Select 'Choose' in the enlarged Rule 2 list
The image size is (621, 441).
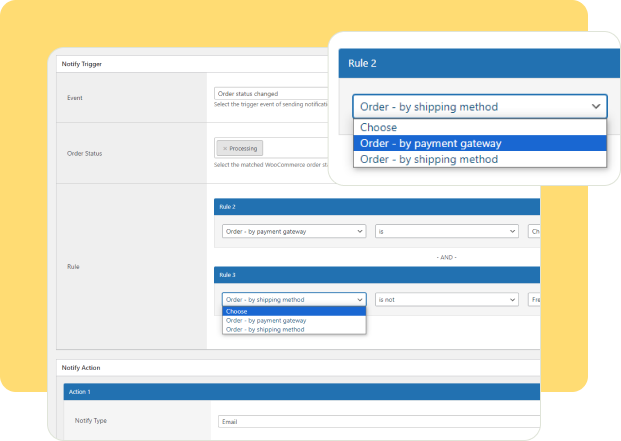click(480, 127)
